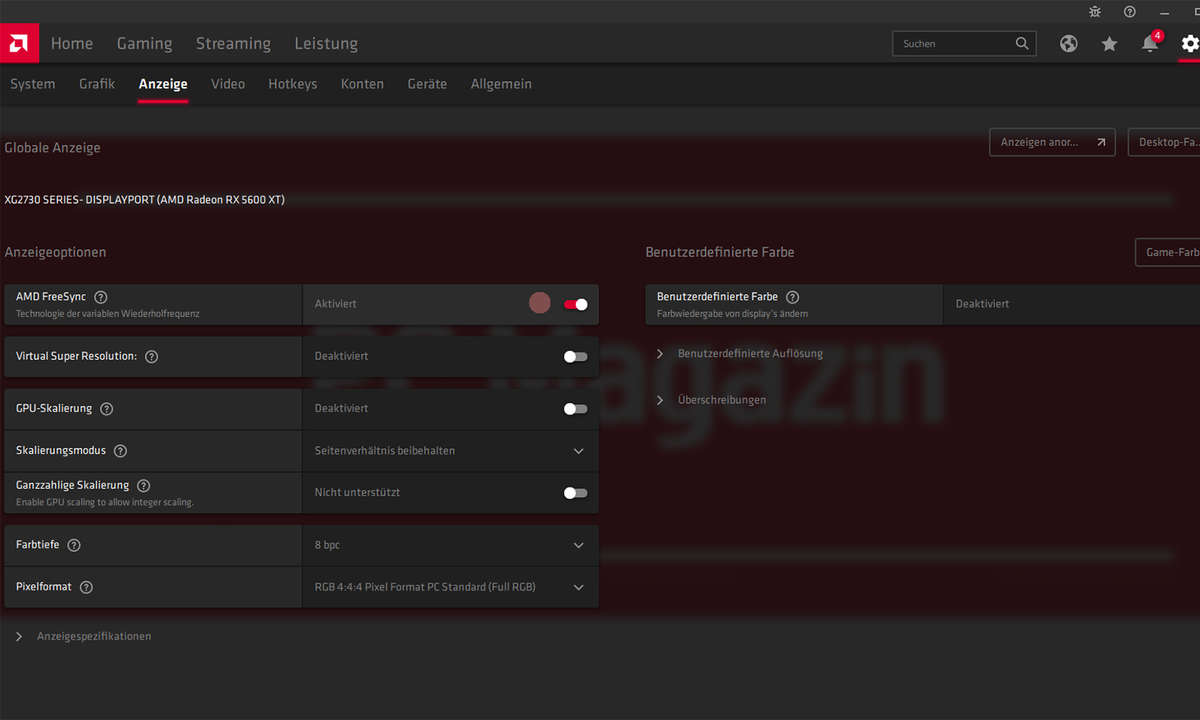Click the Anzeigen anor... button

(1051, 142)
